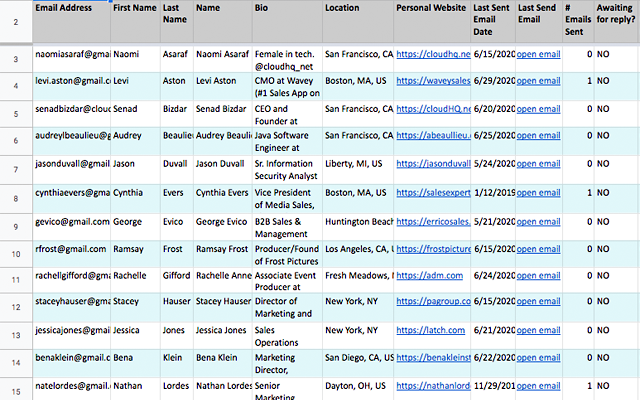This screenshot has height=400, width=640.
Task: Visit the https://cloudhq.ne website link for Naomi
Action: [x=433, y=54]
